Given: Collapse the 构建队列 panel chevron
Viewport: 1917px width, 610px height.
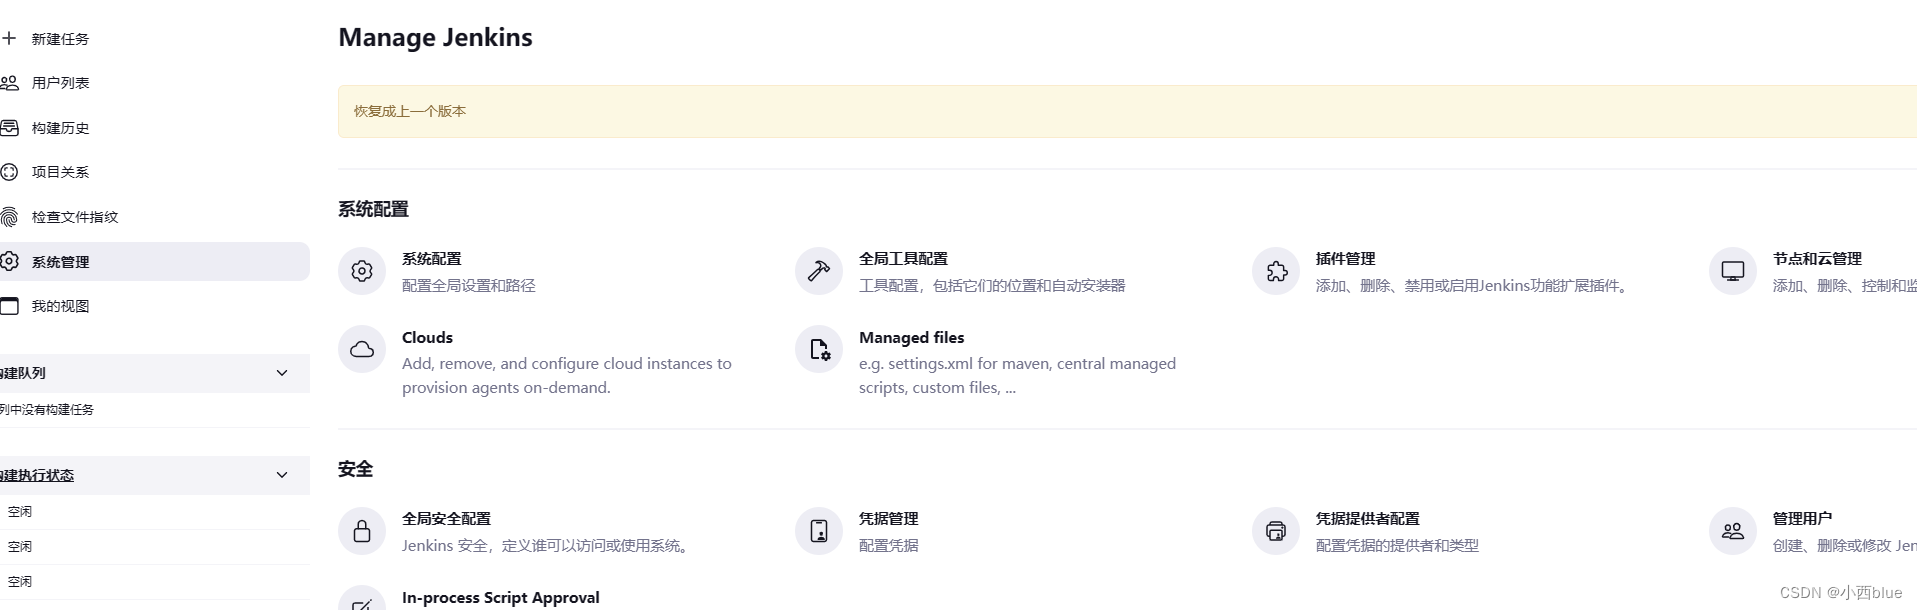Looking at the screenshot, I should (282, 373).
